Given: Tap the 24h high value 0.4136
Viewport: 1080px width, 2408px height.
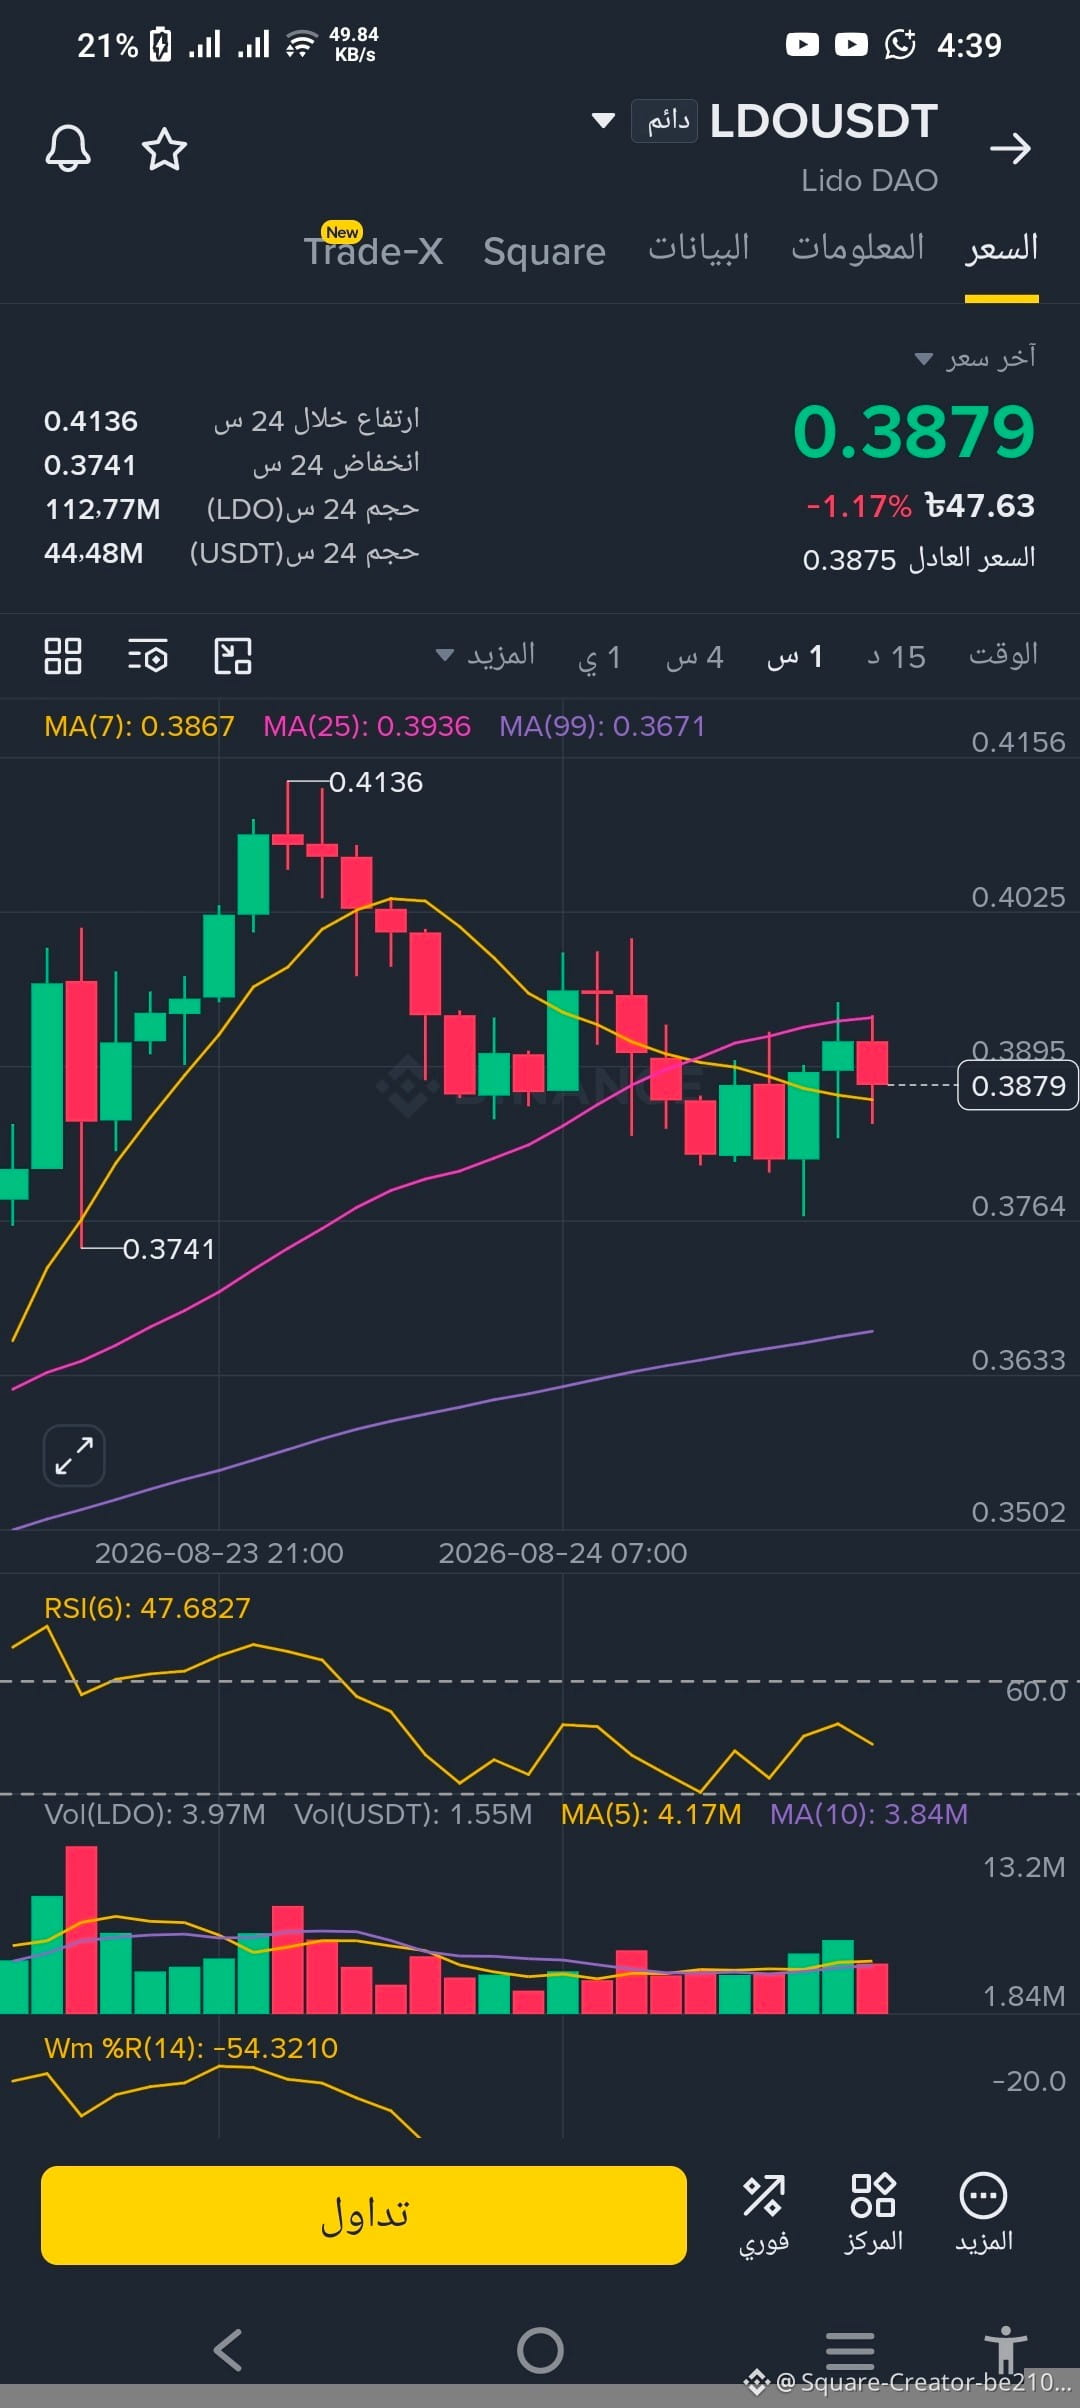Looking at the screenshot, I should pos(91,421).
